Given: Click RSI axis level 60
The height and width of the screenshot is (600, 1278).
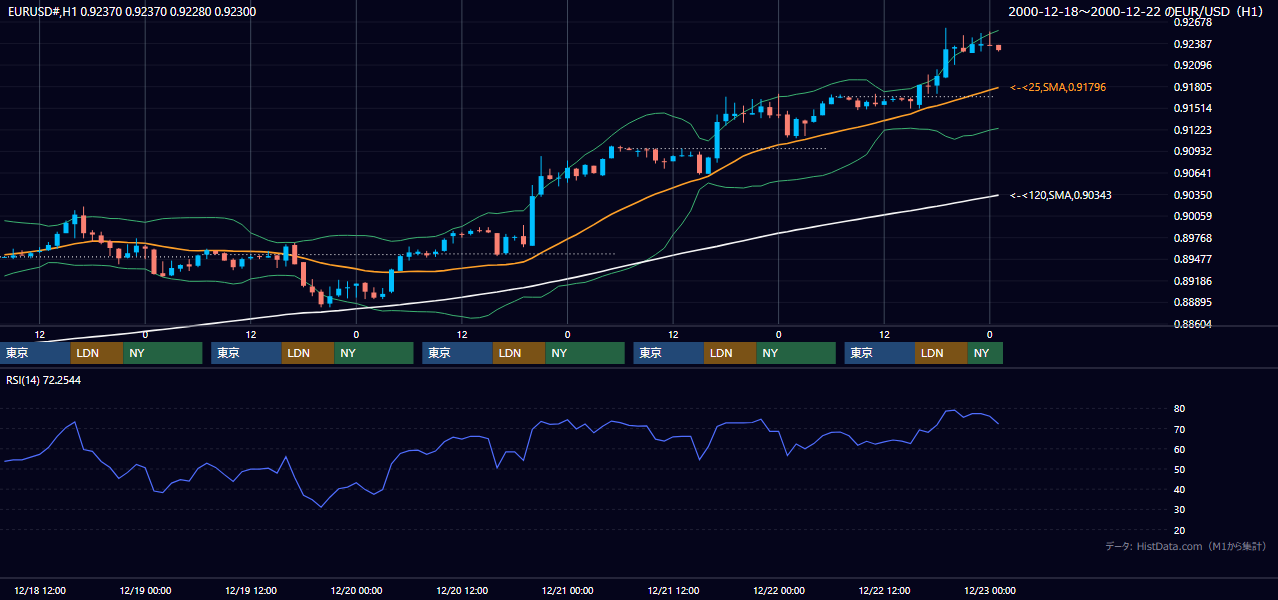Looking at the screenshot, I should 1179,449.
